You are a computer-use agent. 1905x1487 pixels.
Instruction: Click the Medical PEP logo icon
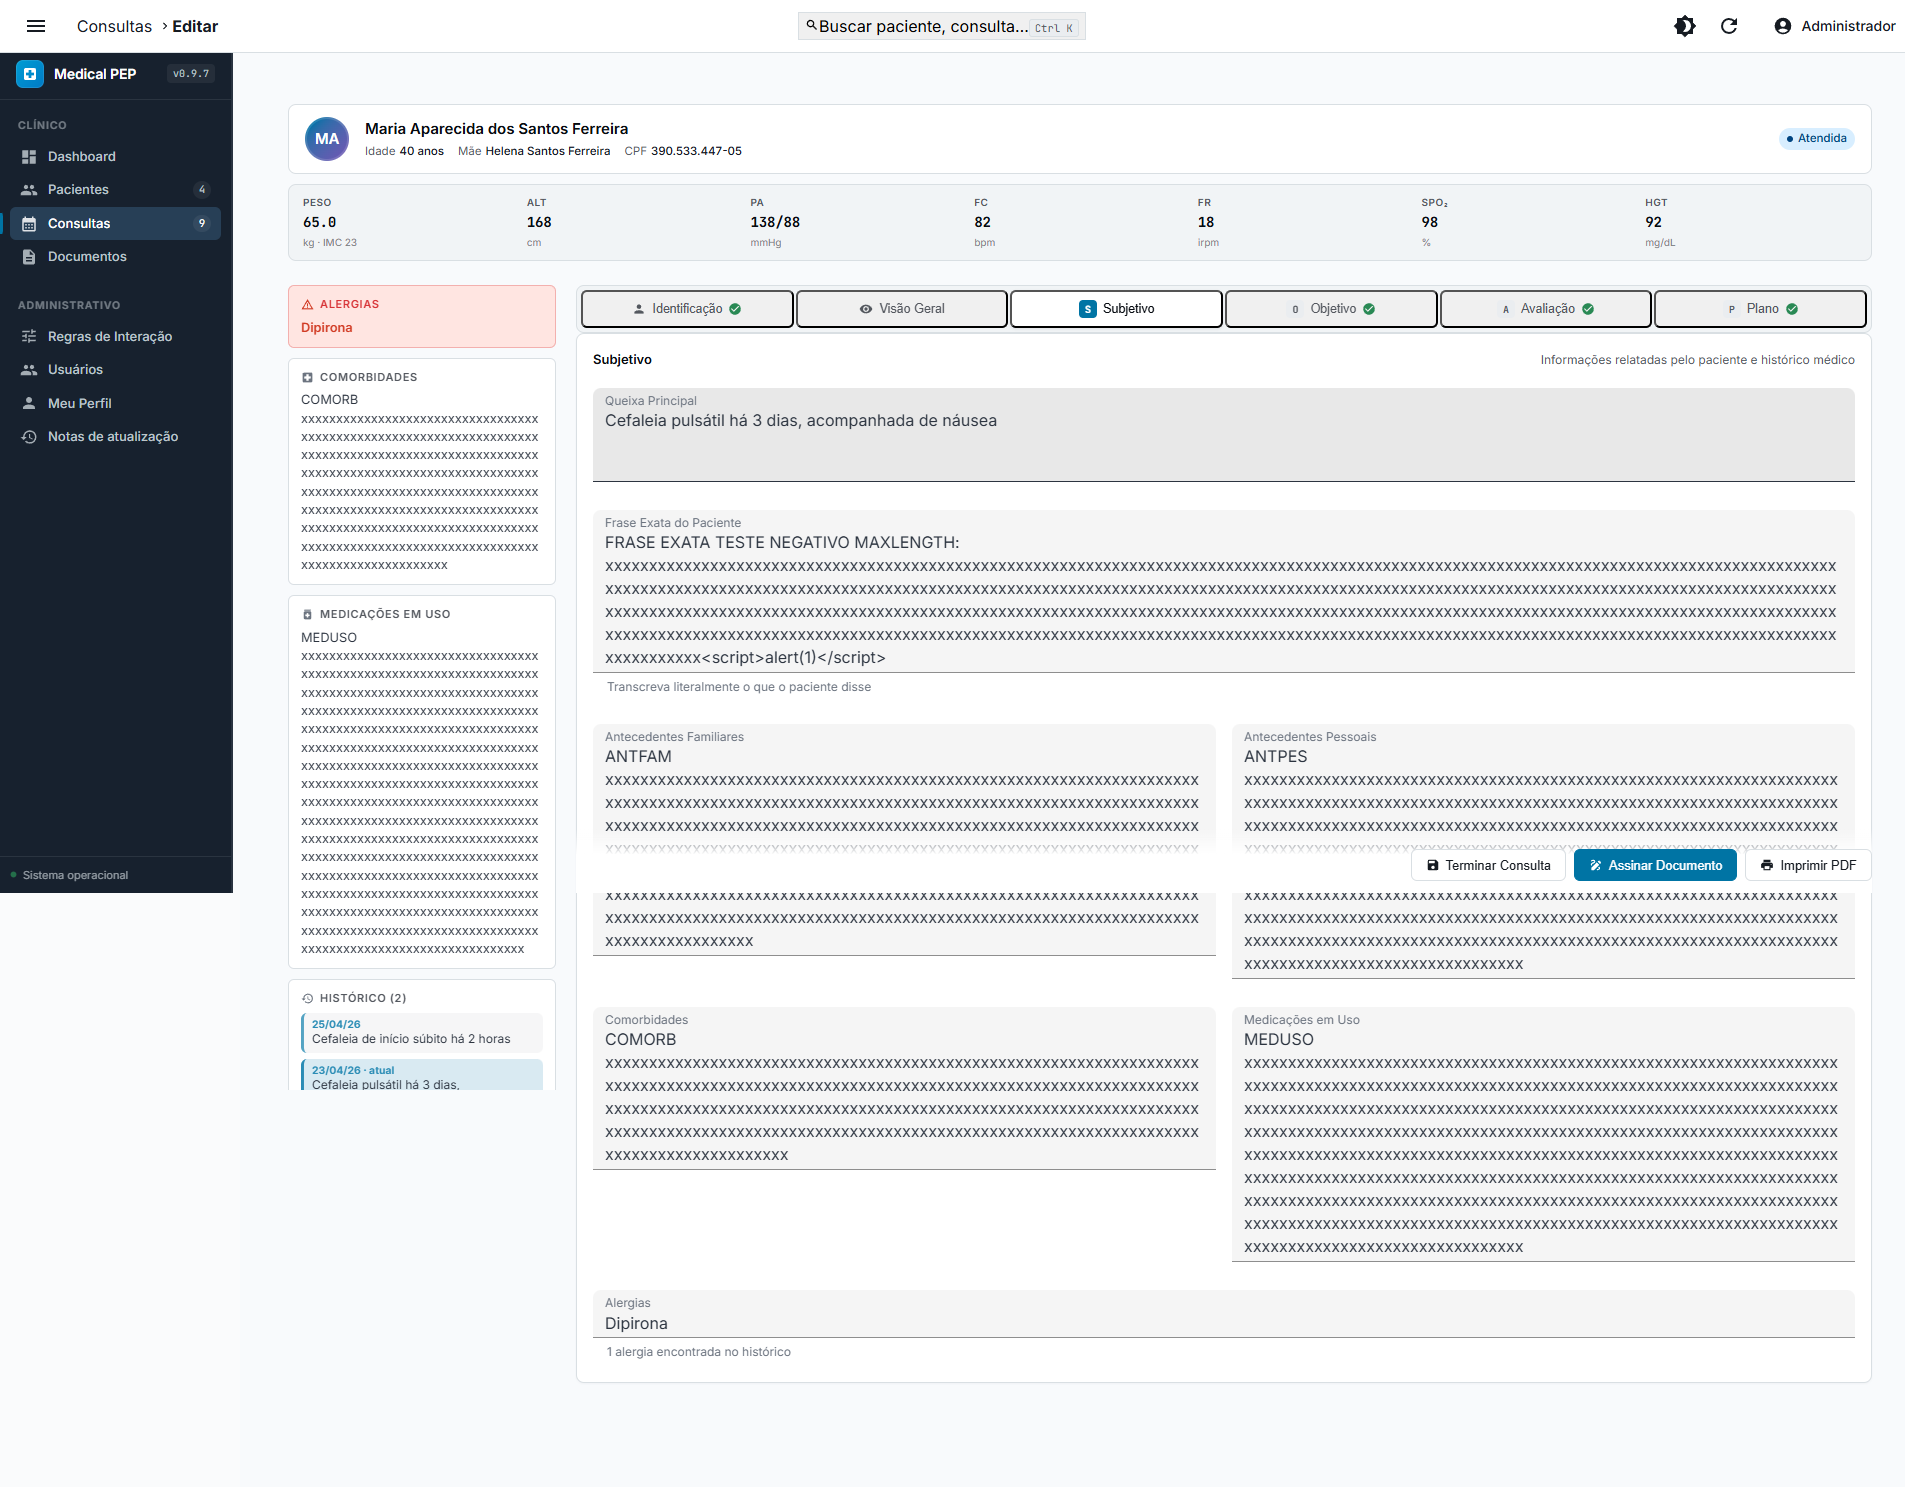pyautogui.click(x=30, y=74)
